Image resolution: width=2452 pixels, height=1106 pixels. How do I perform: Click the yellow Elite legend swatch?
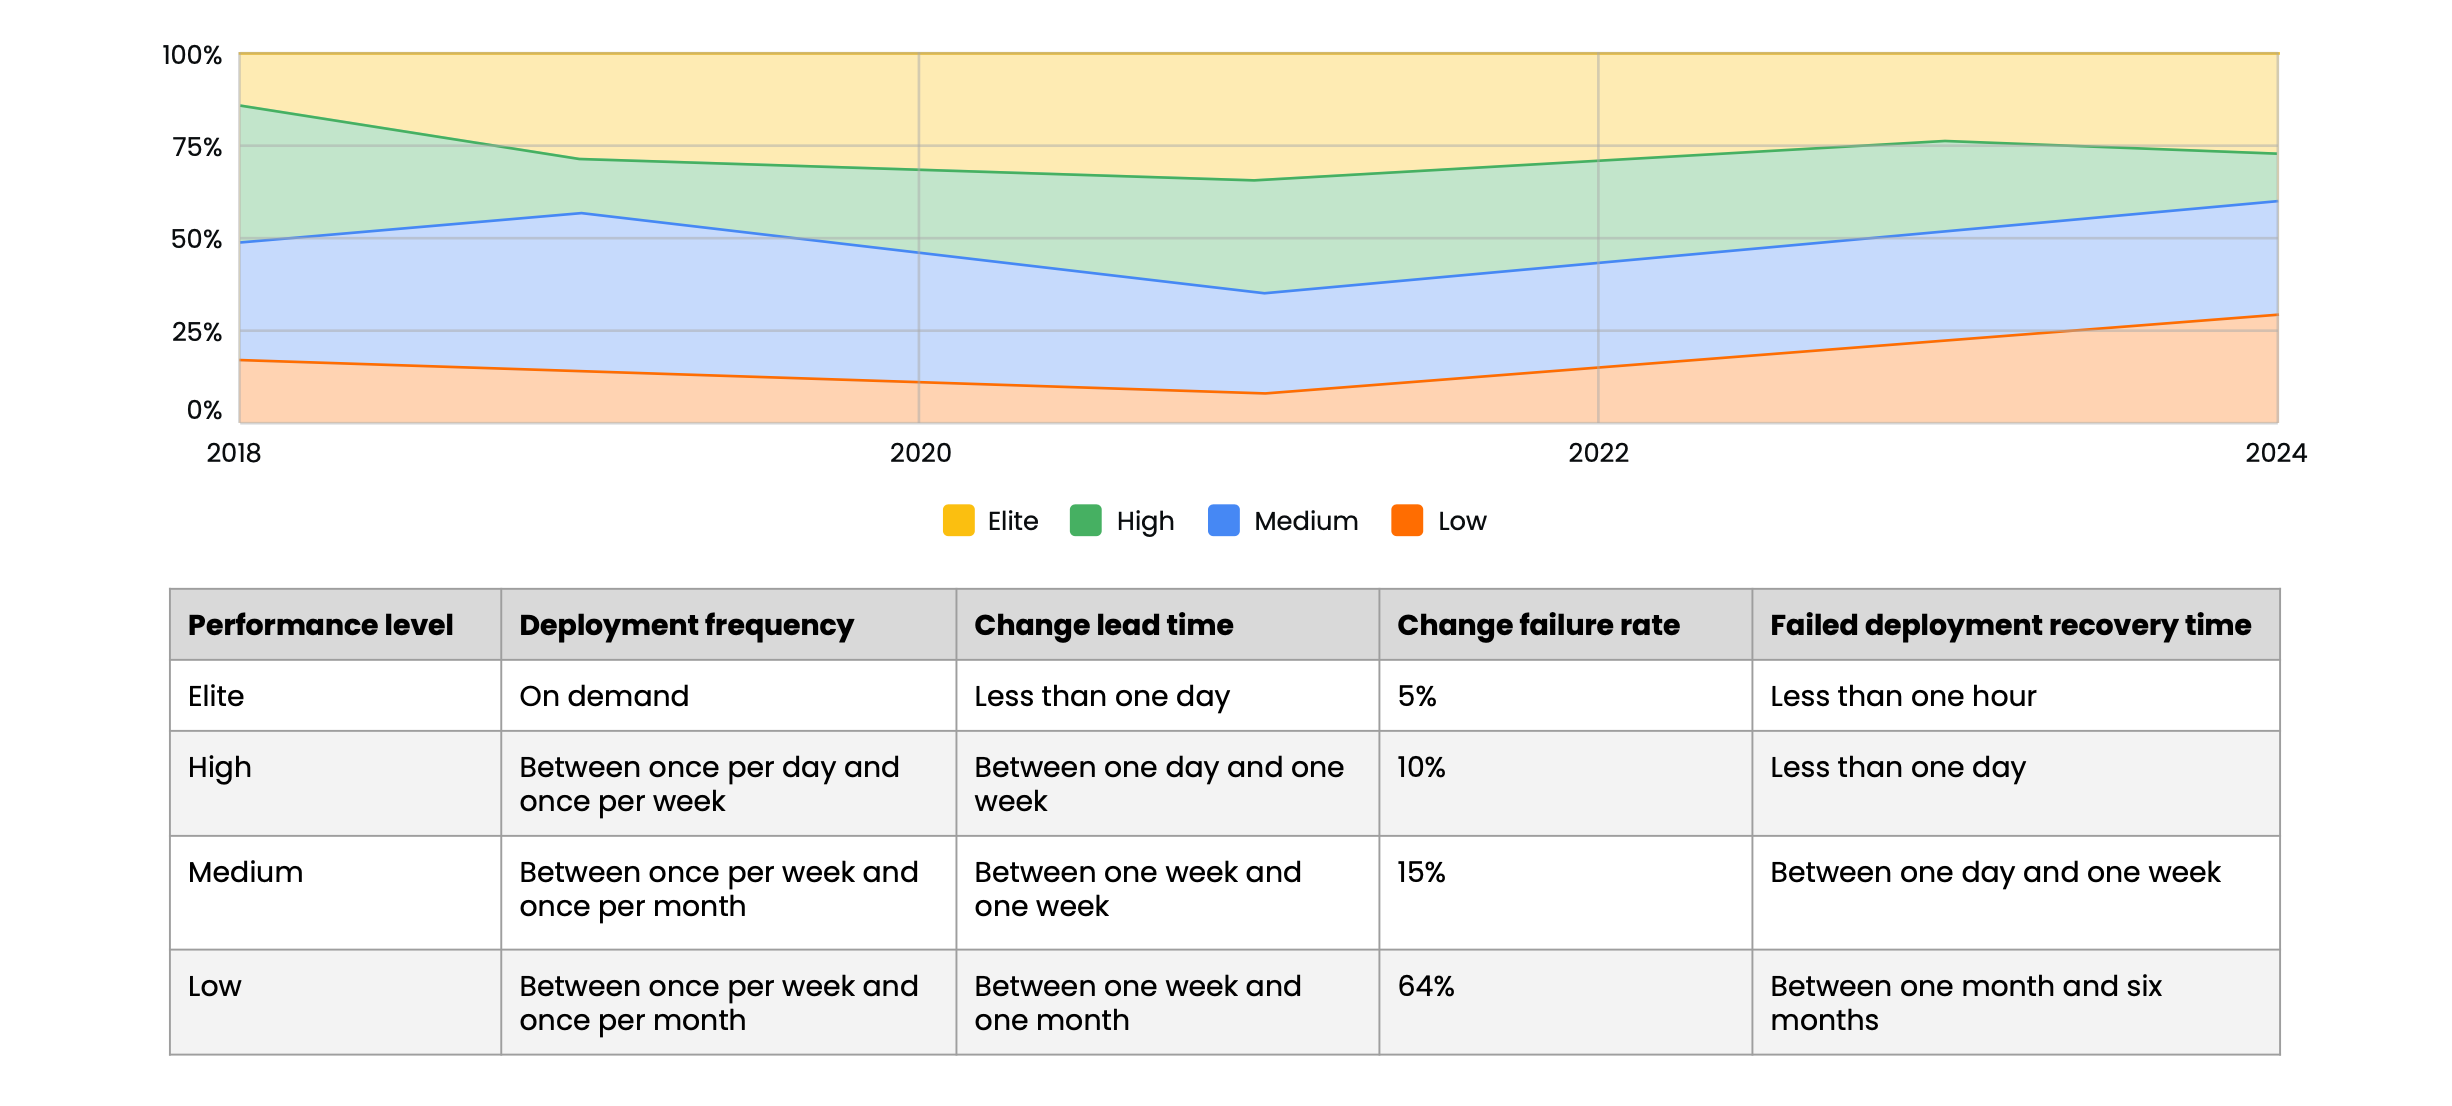pyautogui.click(x=958, y=521)
